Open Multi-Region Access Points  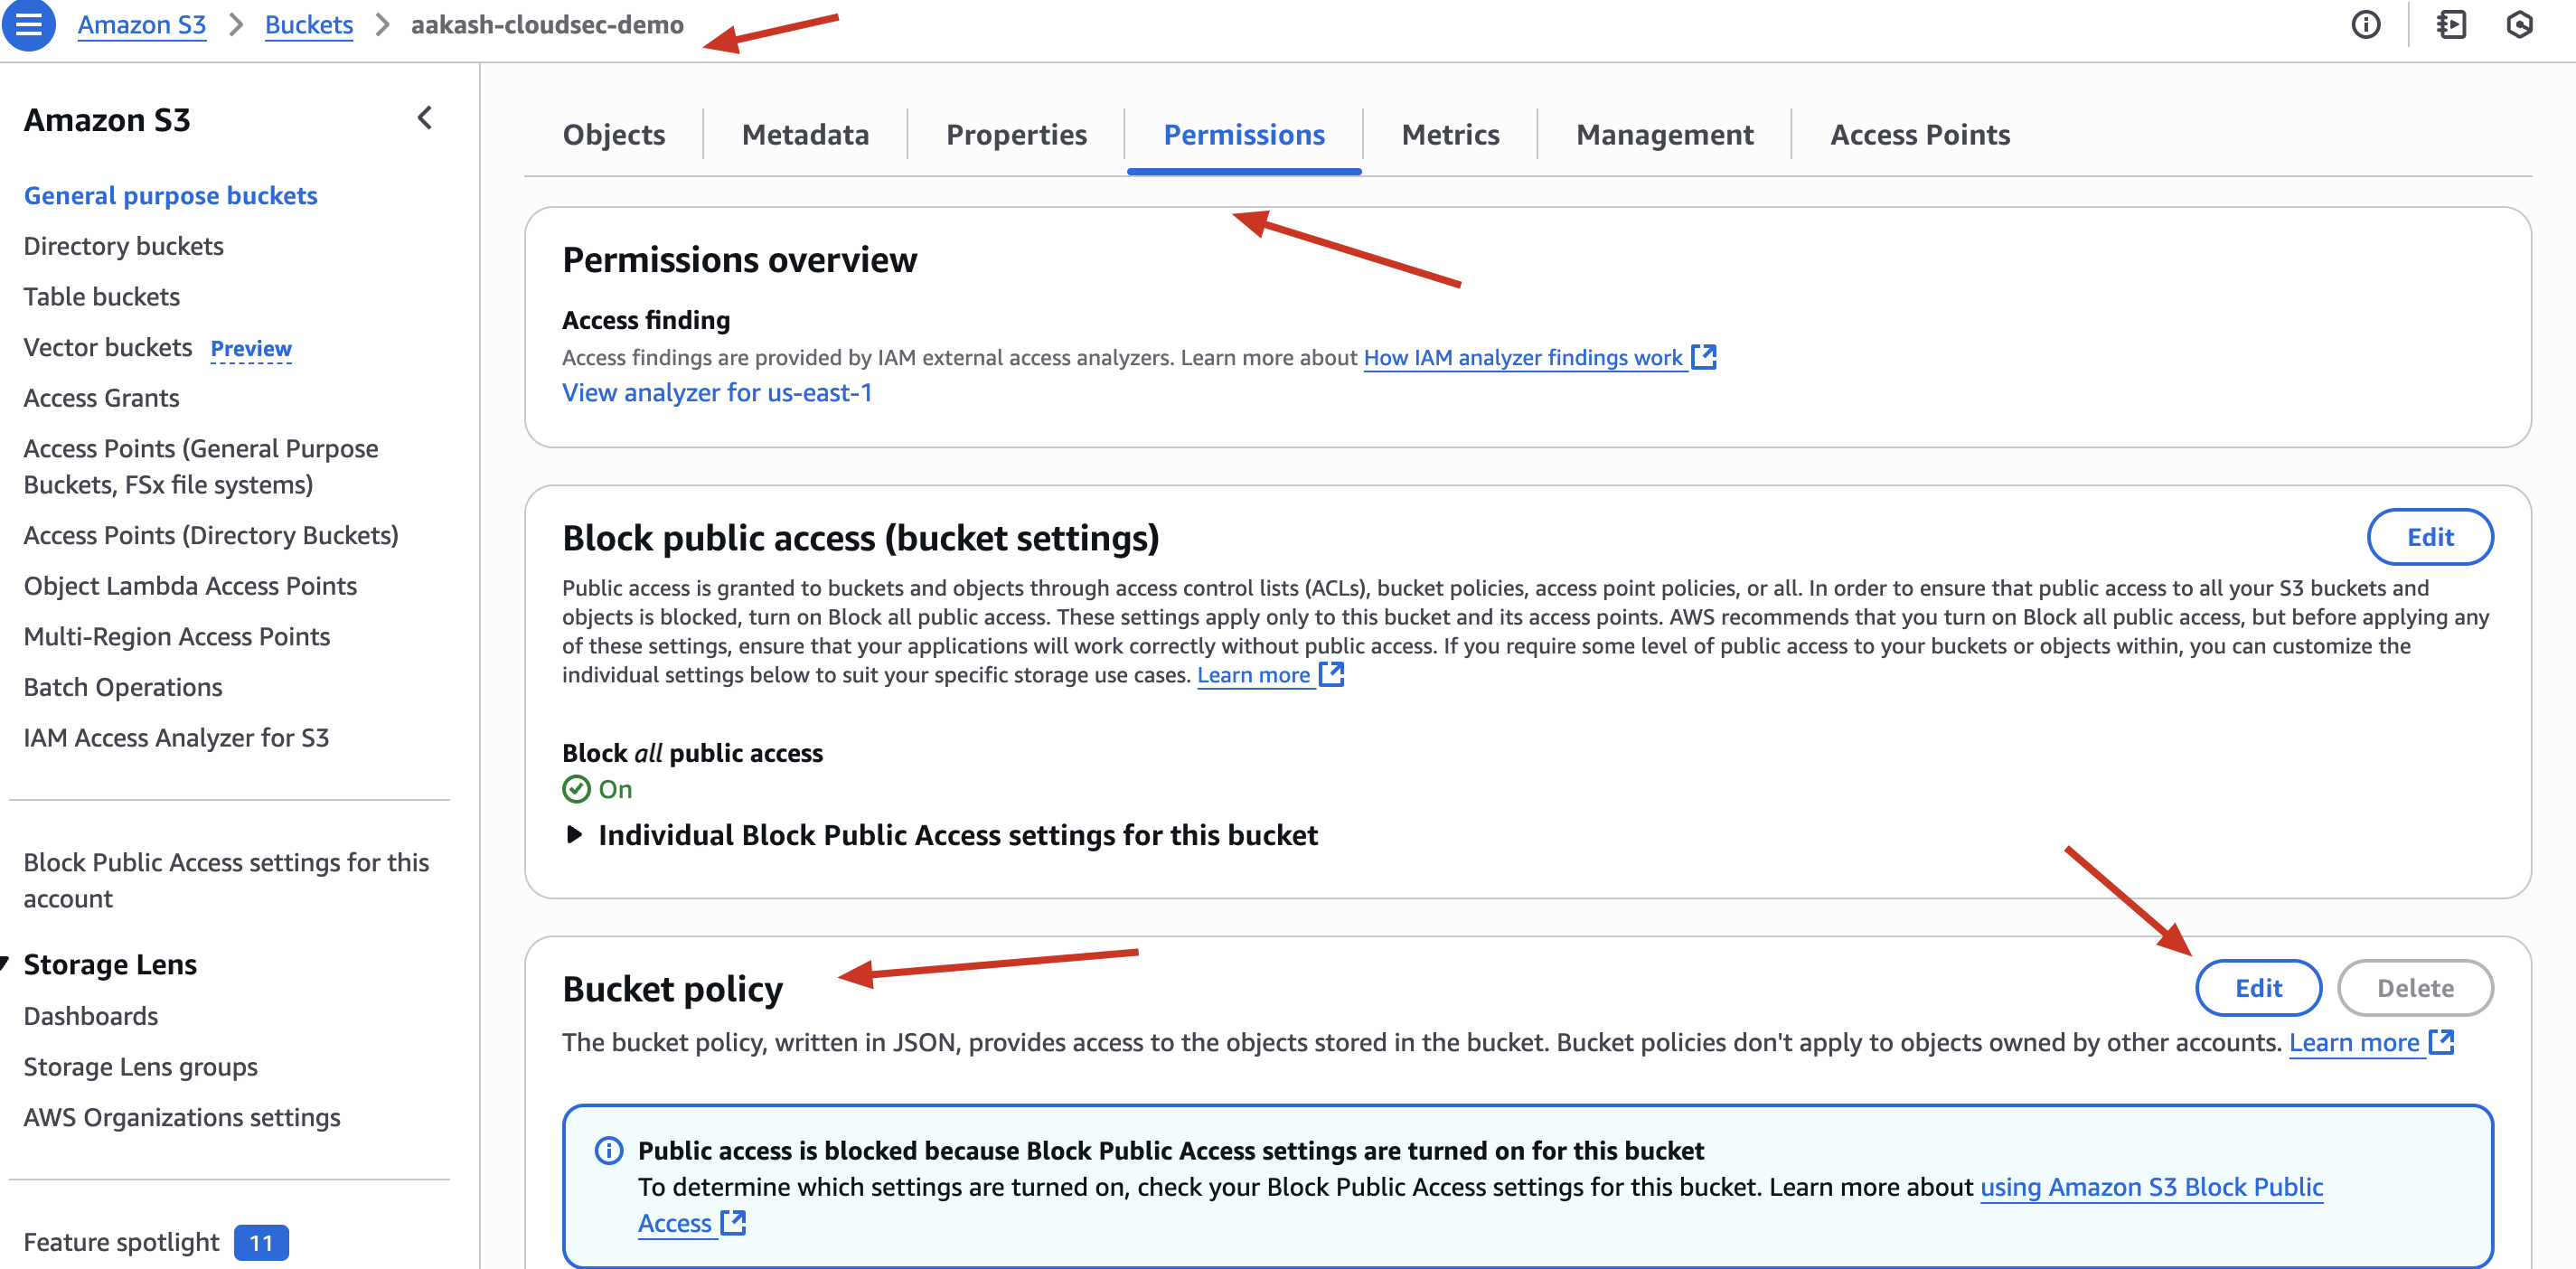176,637
